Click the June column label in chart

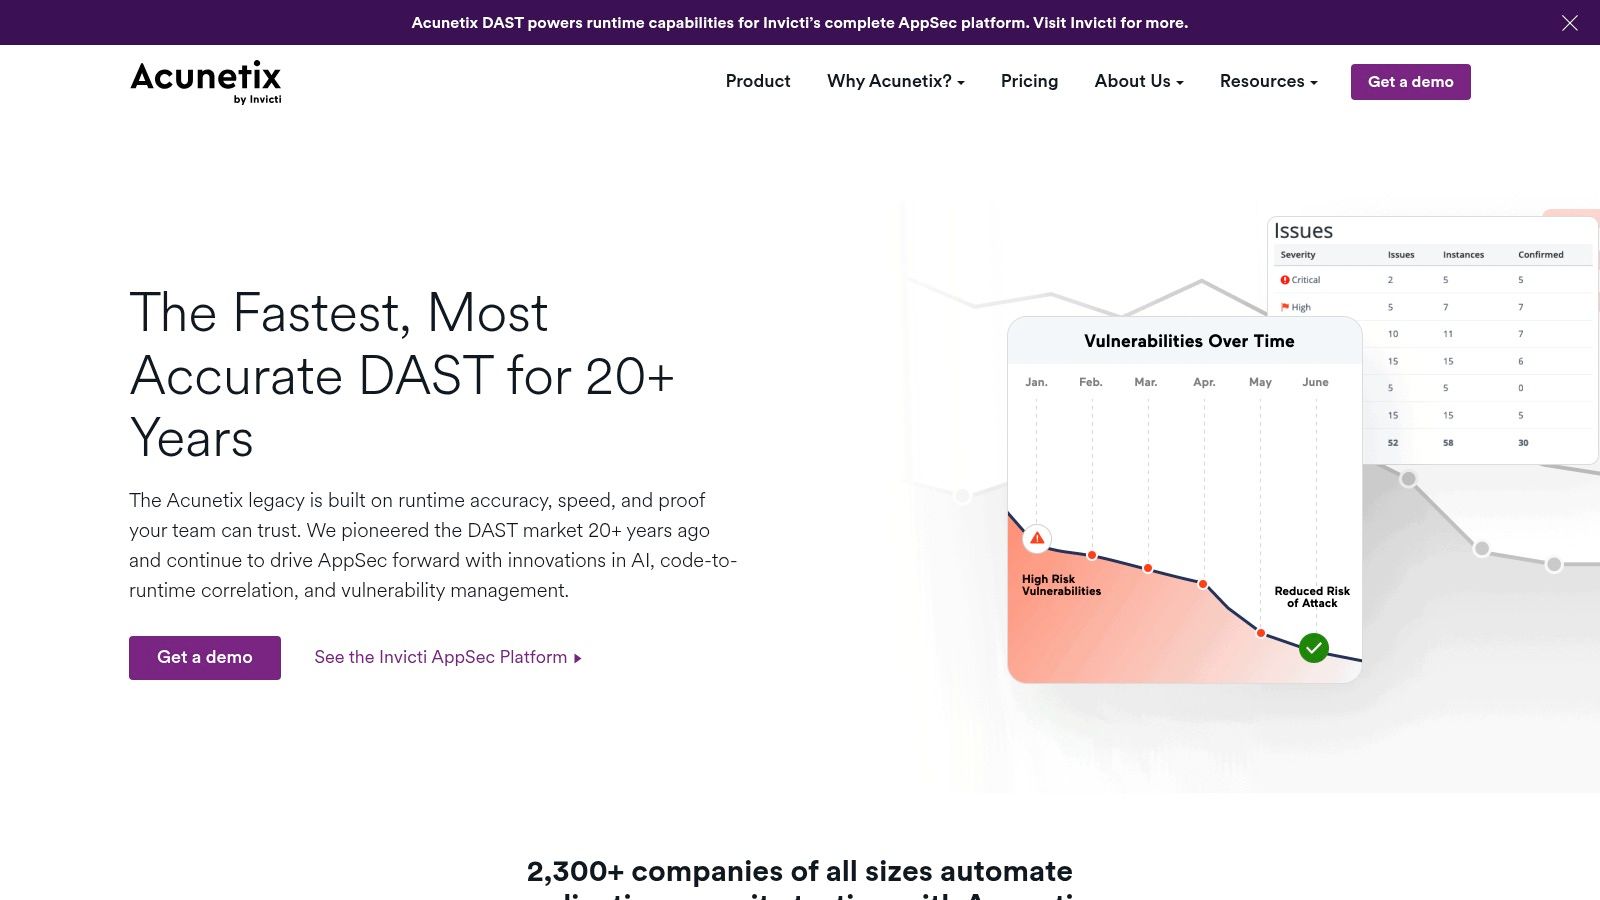[1315, 382]
